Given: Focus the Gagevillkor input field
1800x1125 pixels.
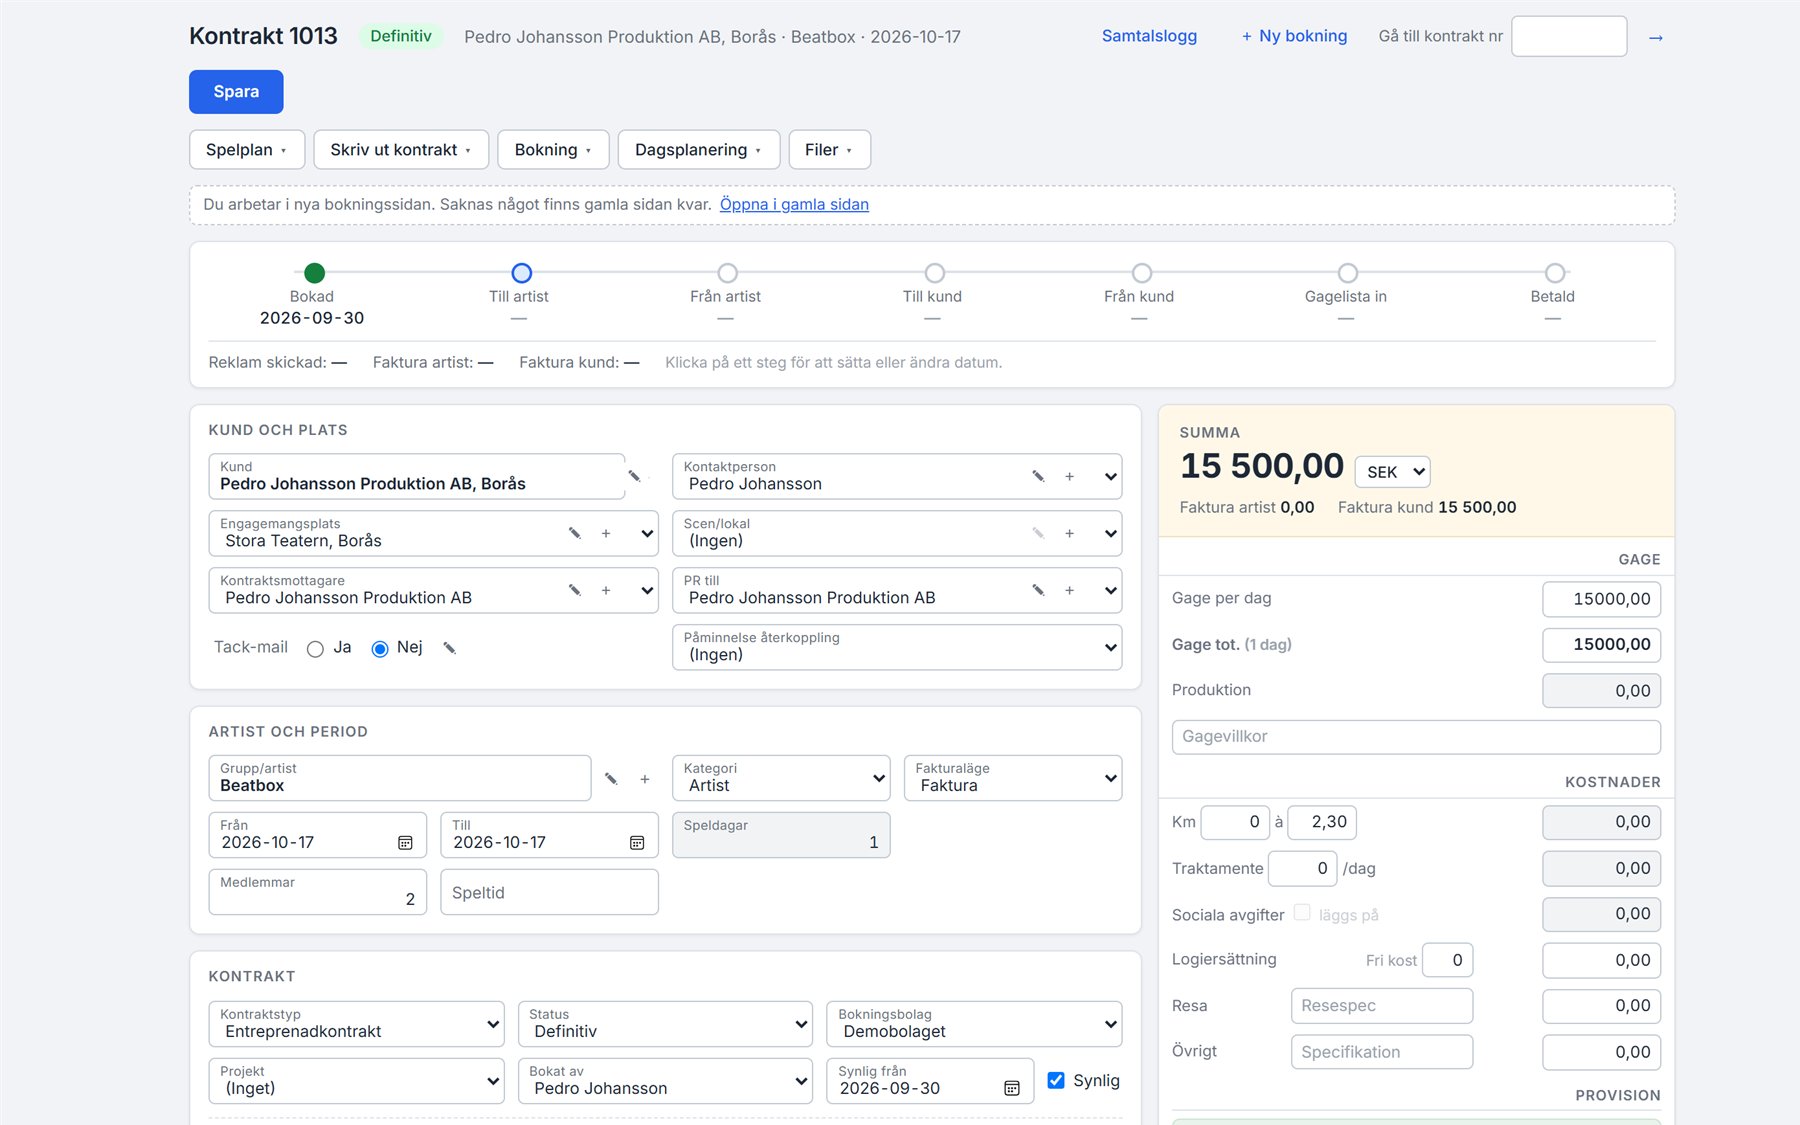Looking at the screenshot, I should pos(1416,737).
